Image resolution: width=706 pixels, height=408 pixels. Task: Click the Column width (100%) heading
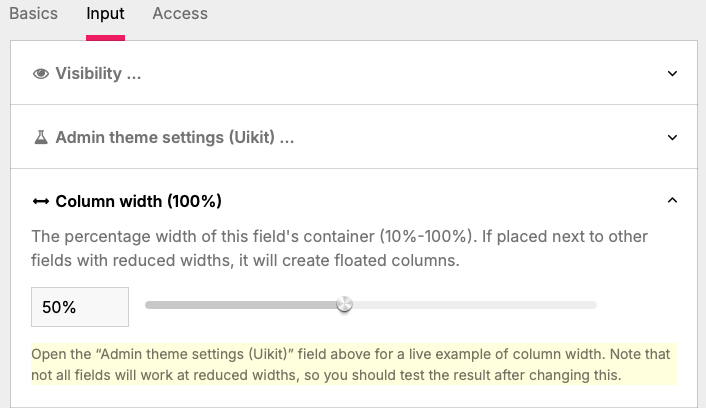pyautogui.click(x=139, y=201)
